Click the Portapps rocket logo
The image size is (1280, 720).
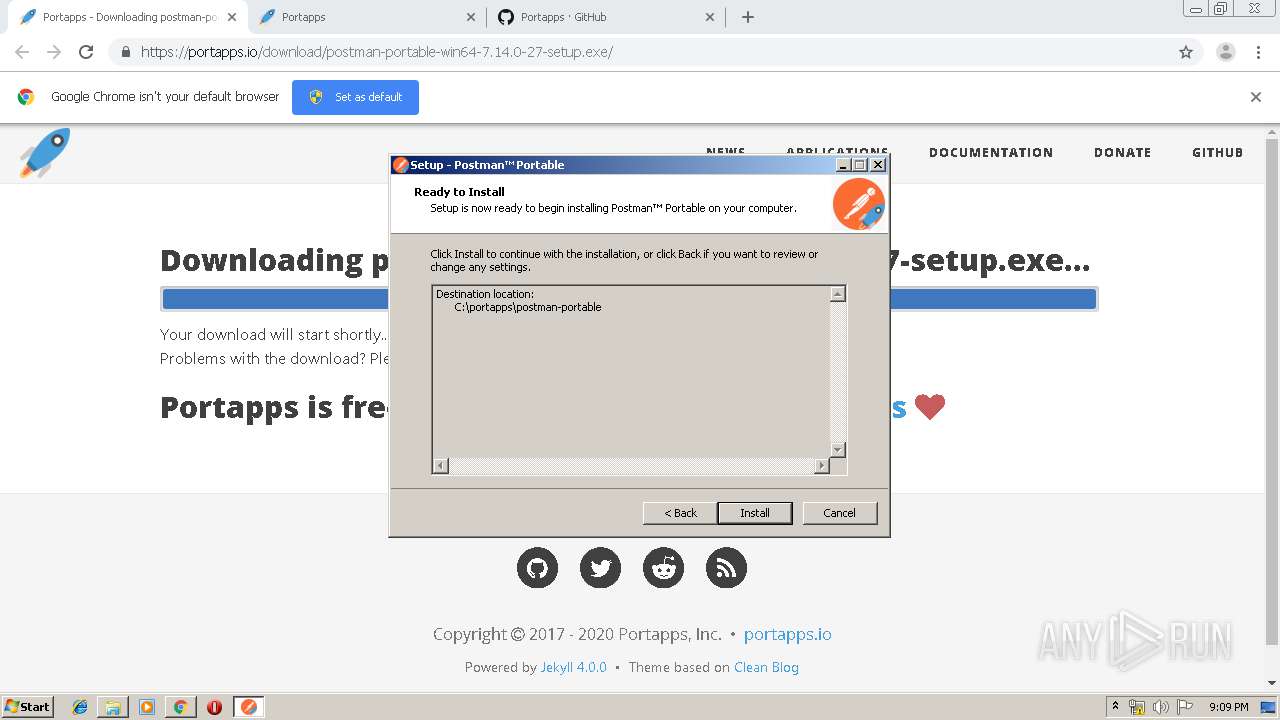44,153
